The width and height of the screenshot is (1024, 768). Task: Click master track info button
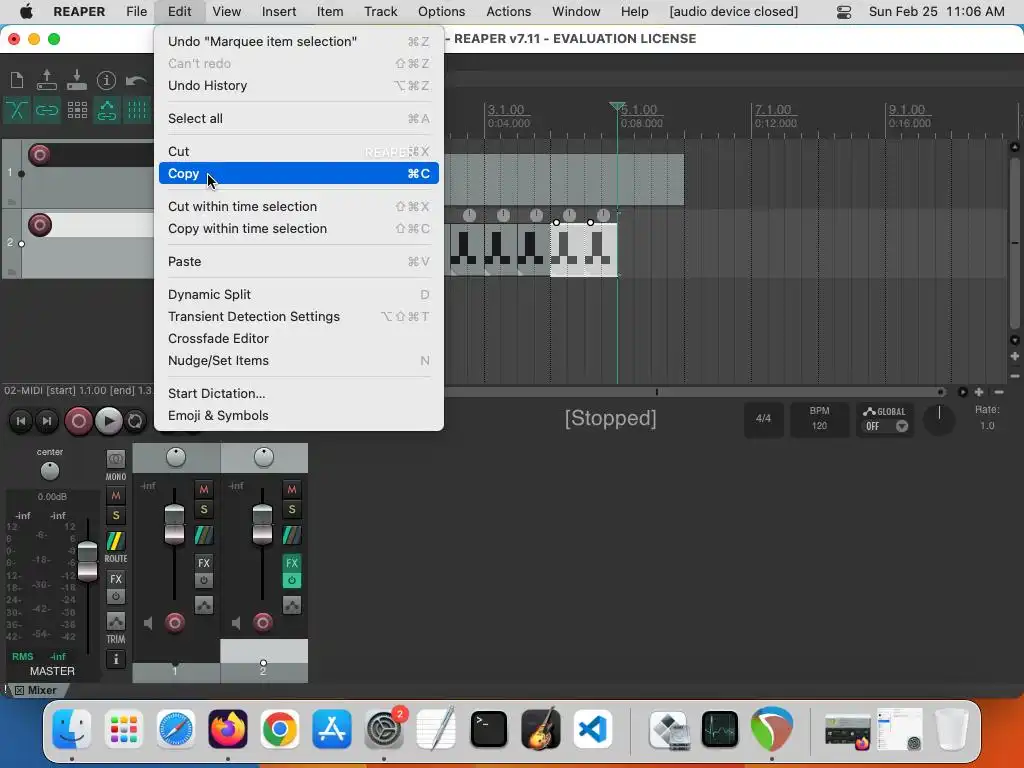point(116,659)
